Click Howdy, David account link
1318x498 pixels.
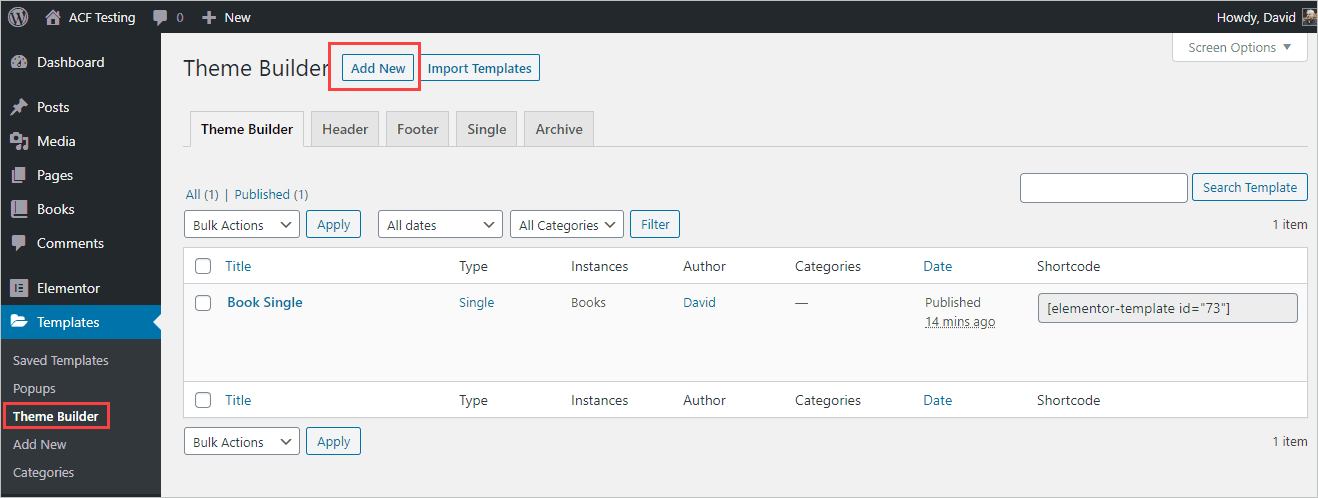click(x=1256, y=17)
